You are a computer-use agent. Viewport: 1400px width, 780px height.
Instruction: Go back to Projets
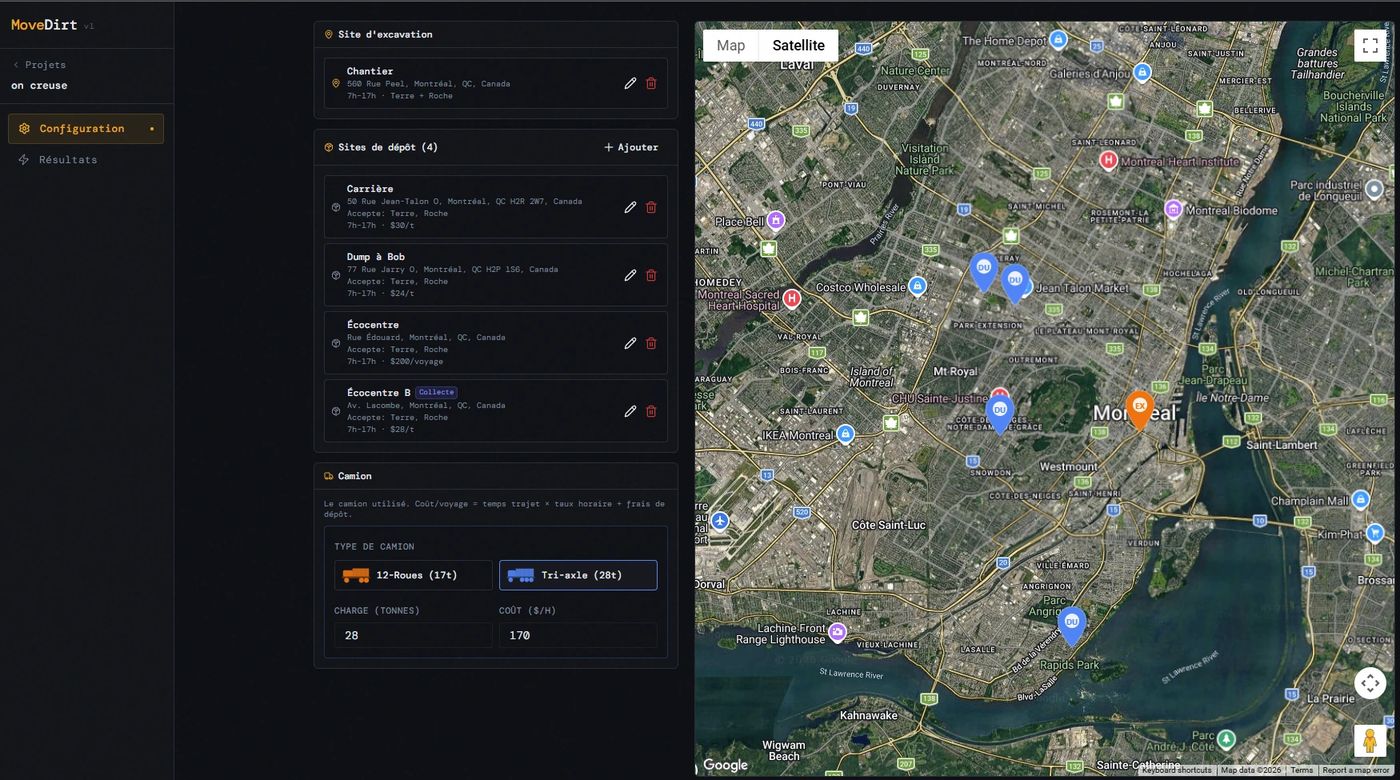[39, 65]
